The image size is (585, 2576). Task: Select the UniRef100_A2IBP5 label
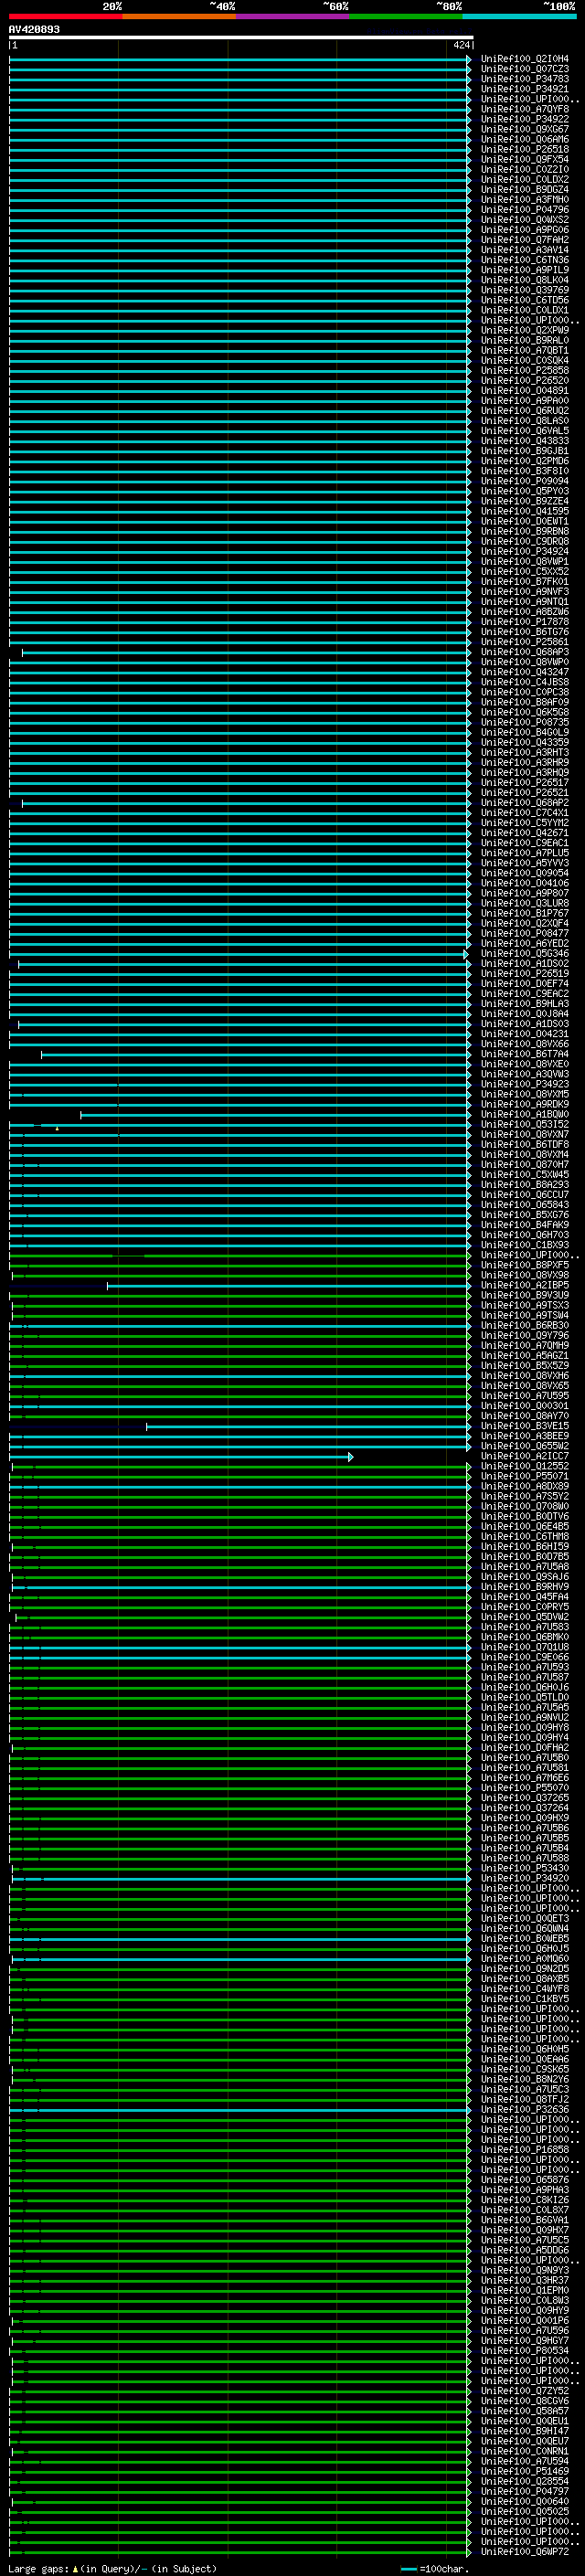point(525,1285)
